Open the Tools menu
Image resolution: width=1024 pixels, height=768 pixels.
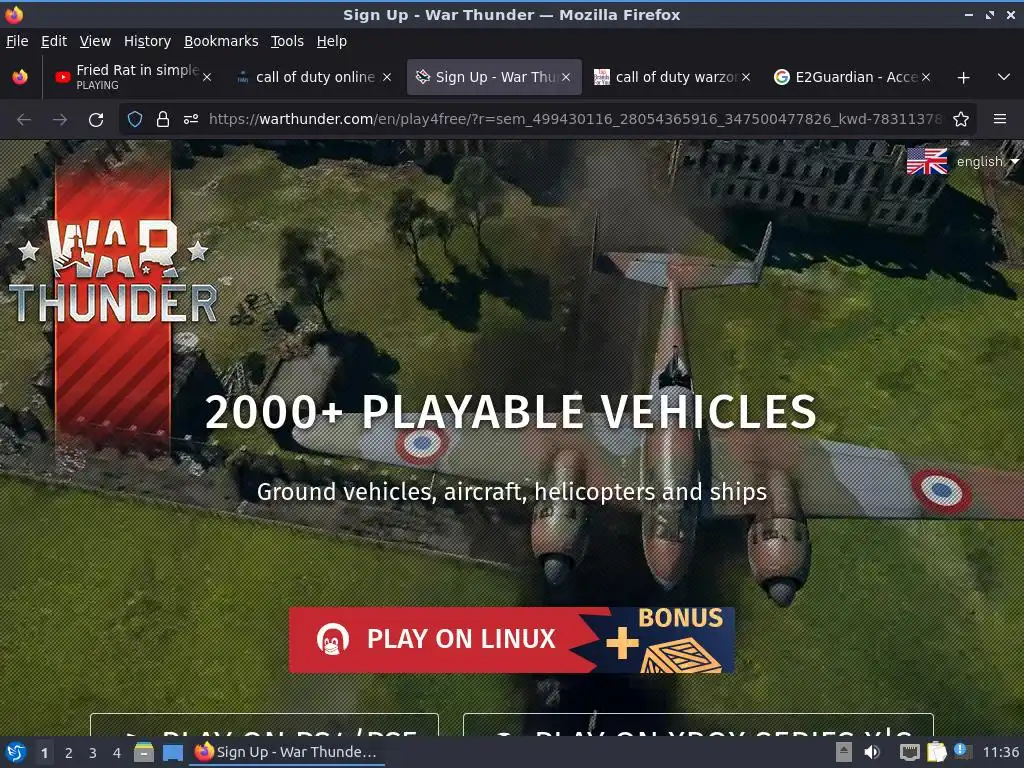tap(287, 41)
